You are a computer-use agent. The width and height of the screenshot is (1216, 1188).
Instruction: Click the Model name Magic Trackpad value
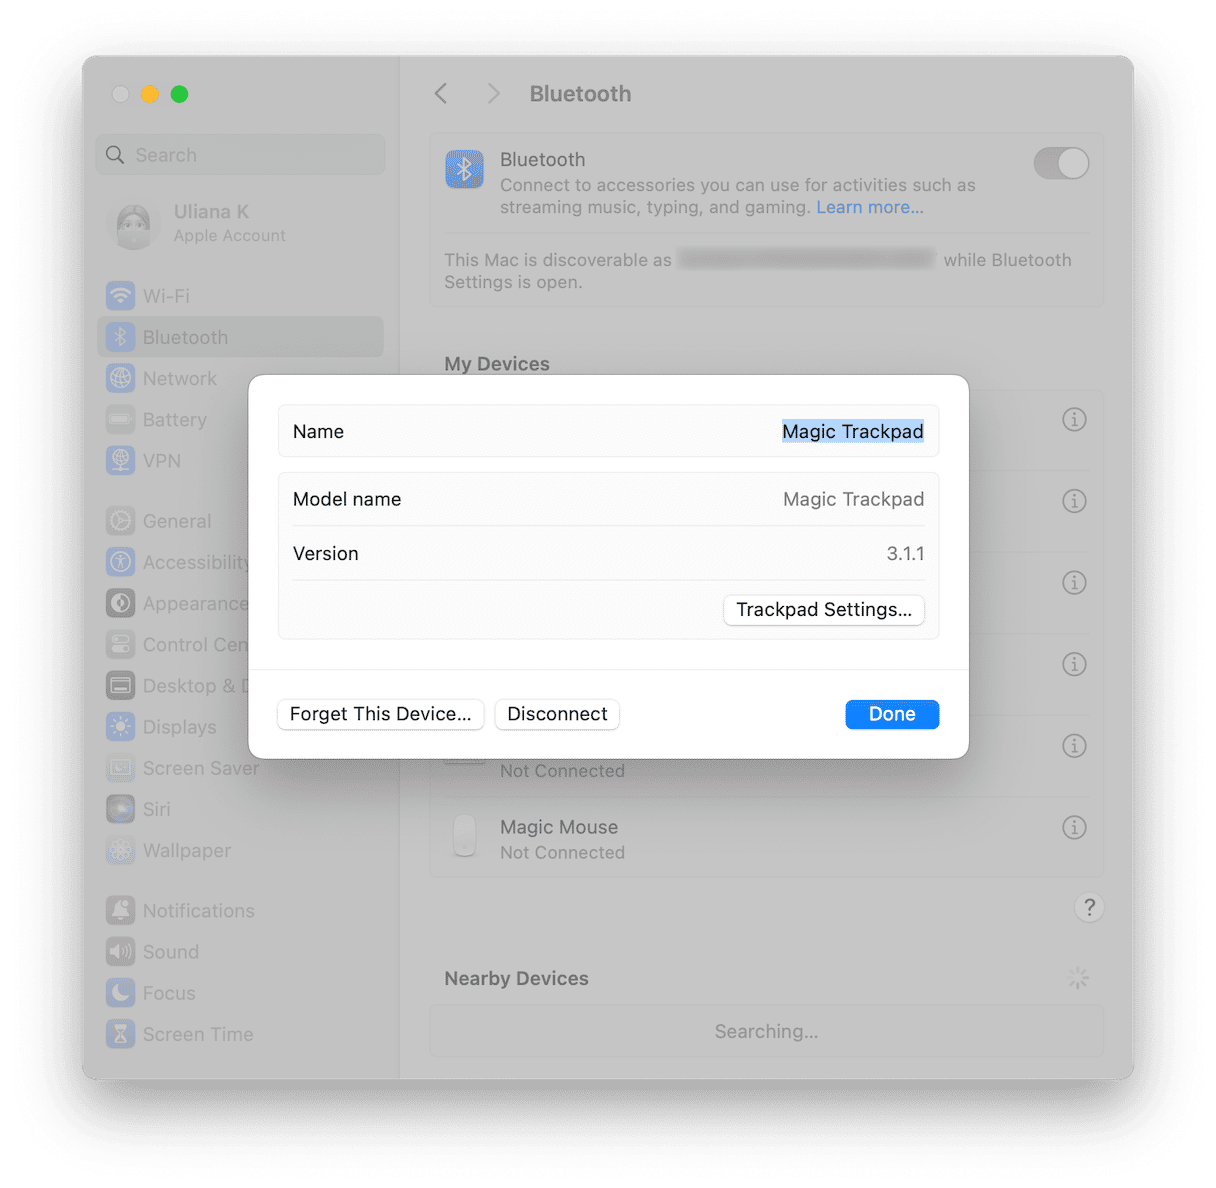853,499
